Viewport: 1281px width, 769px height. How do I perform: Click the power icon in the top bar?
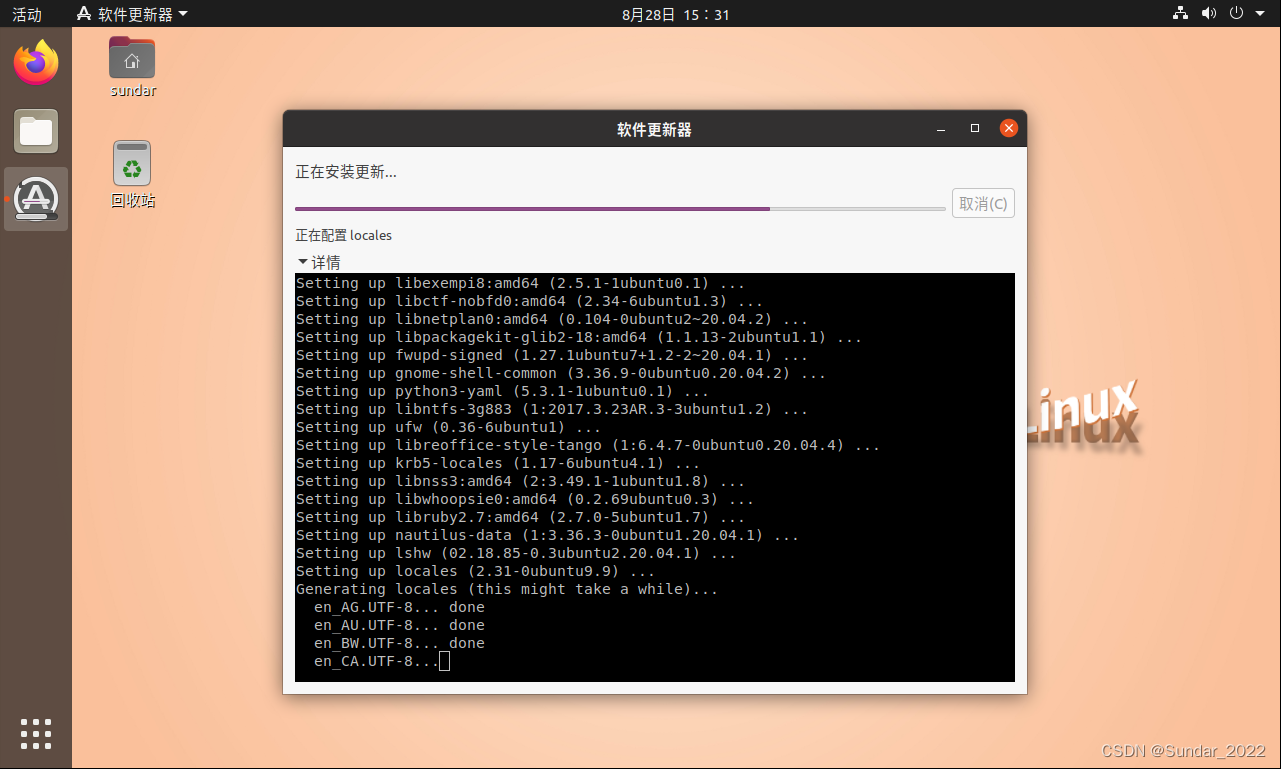[x=1235, y=14]
